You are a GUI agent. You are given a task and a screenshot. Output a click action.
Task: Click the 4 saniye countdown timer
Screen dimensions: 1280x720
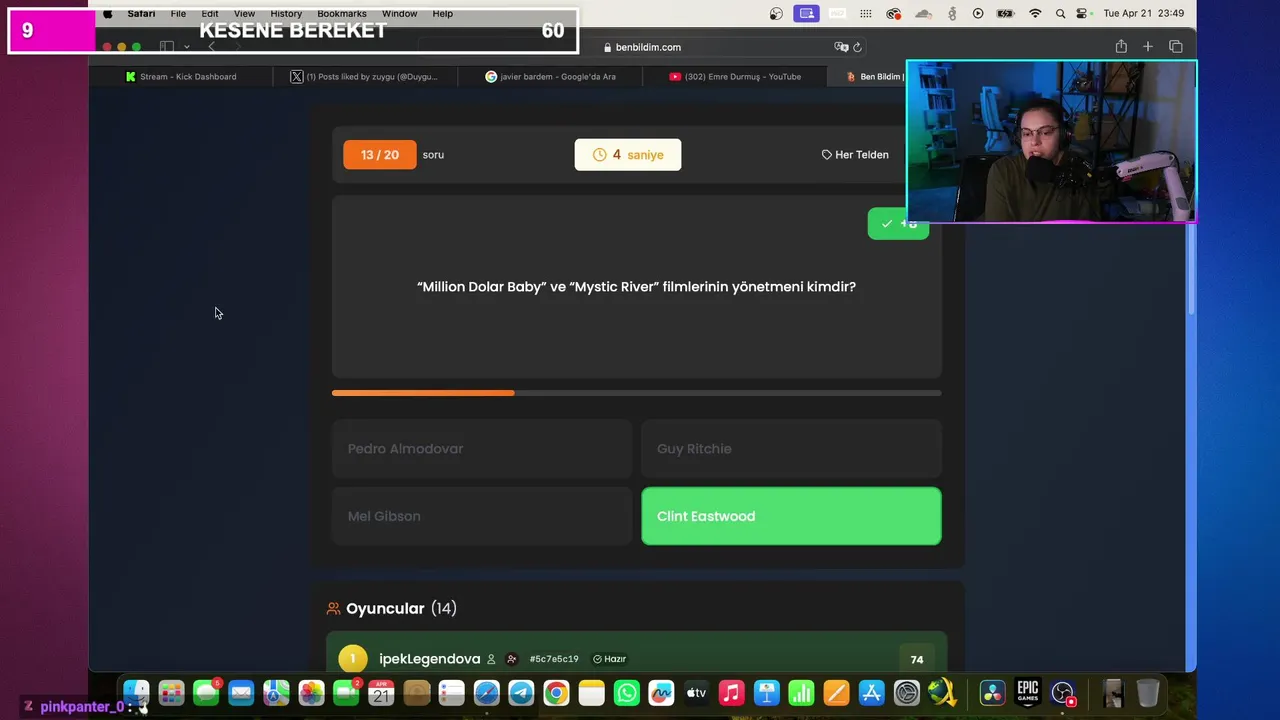click(628, 155)
